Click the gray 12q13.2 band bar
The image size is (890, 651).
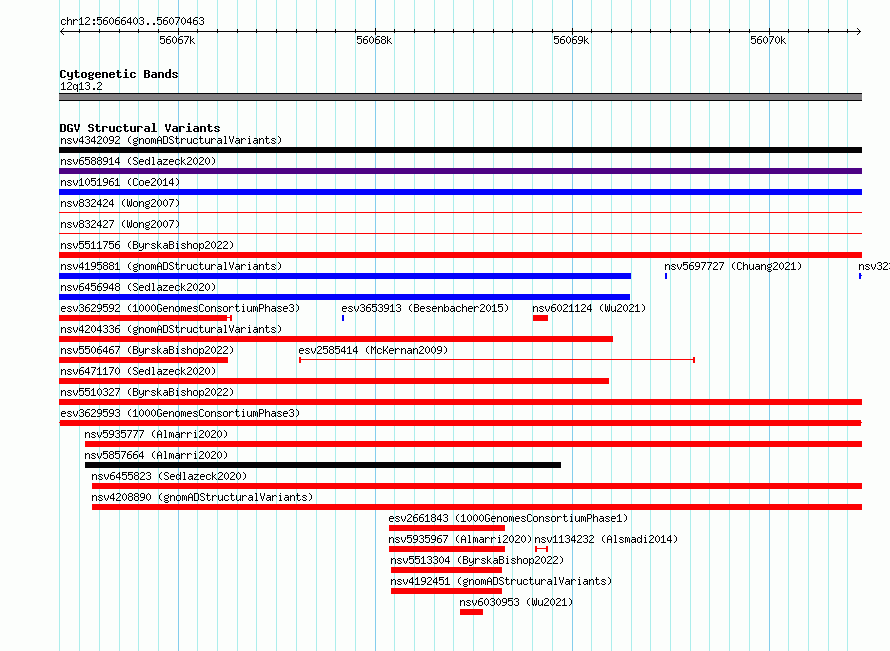(x=460, y=97)
